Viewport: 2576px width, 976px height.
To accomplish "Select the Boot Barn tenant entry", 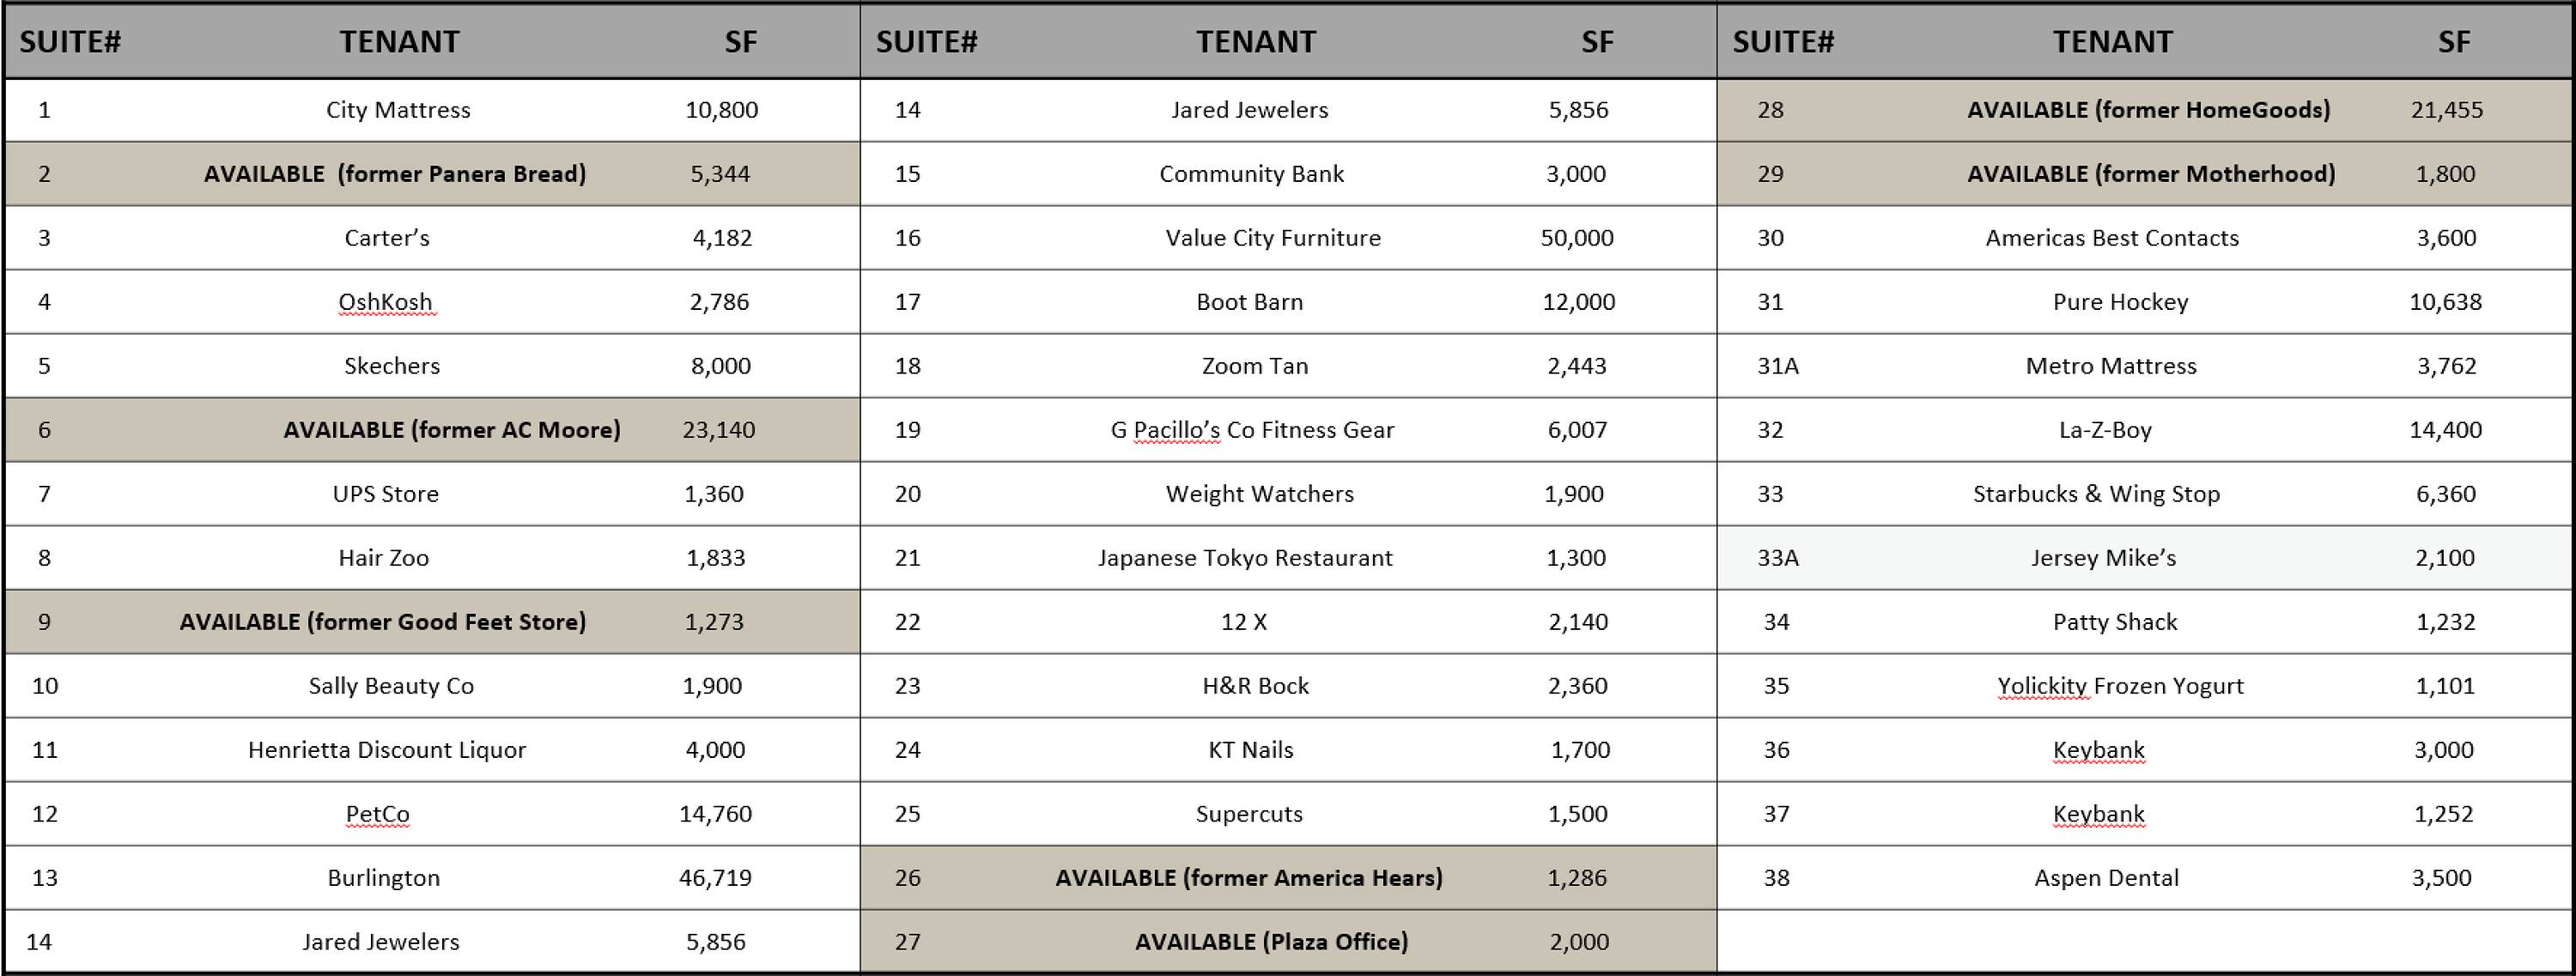I will 1249,302.
